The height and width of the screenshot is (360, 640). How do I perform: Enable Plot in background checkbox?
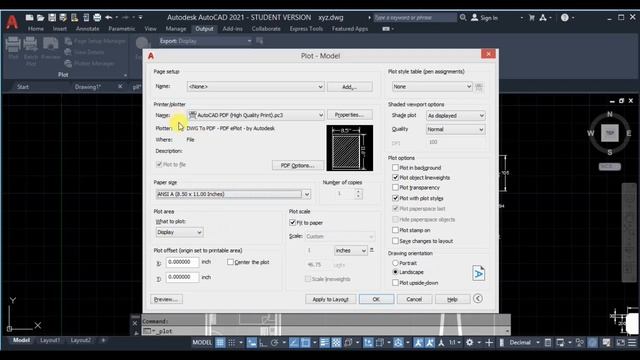pos(395,167)
